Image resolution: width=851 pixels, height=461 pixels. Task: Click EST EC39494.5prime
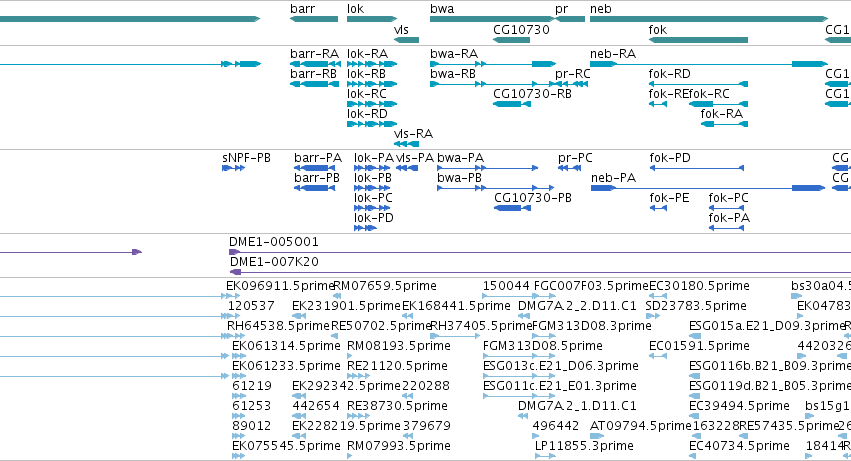click(739, 406)
